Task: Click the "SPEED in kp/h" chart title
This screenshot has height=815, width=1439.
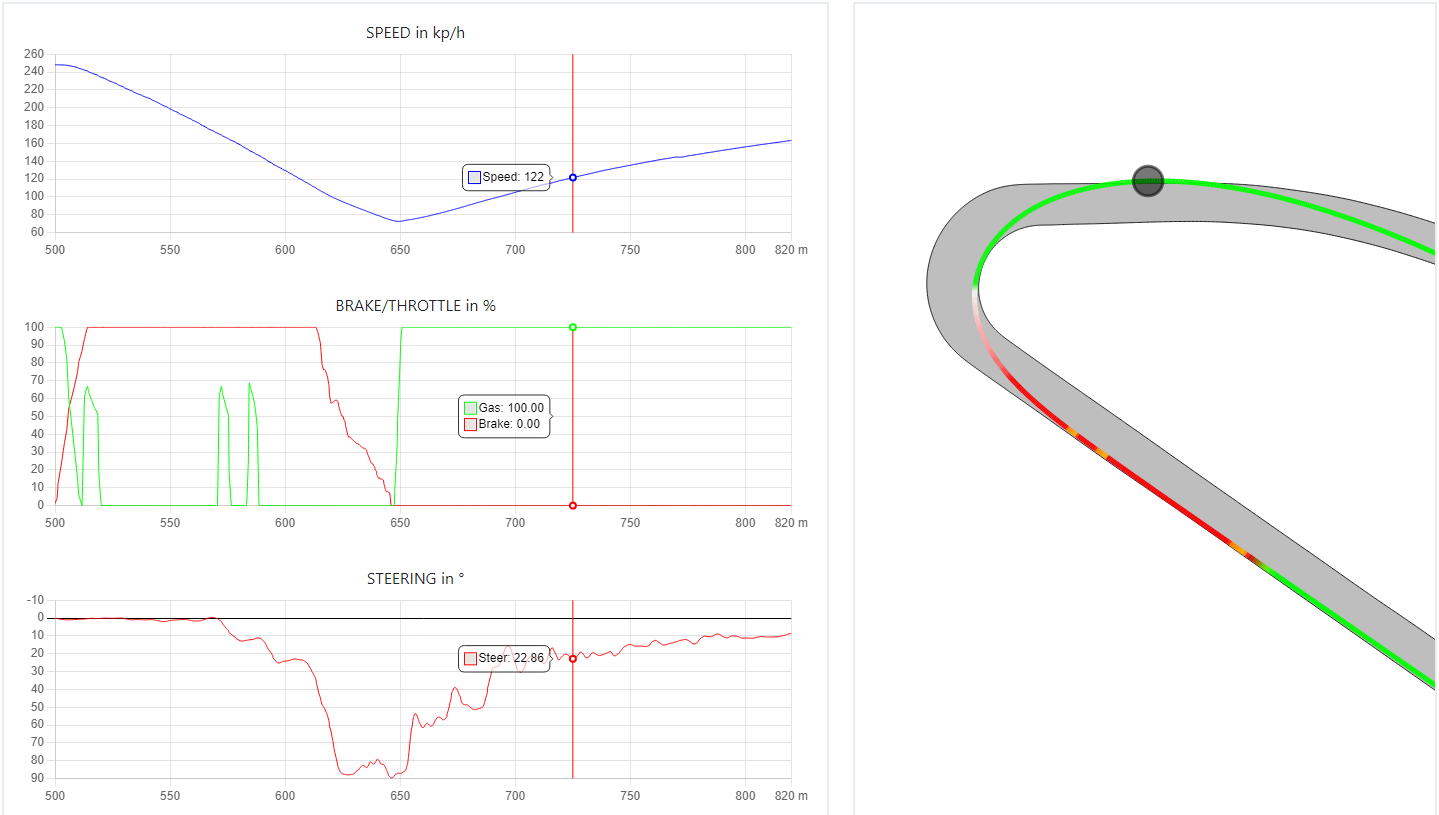Action: (416, 33)
